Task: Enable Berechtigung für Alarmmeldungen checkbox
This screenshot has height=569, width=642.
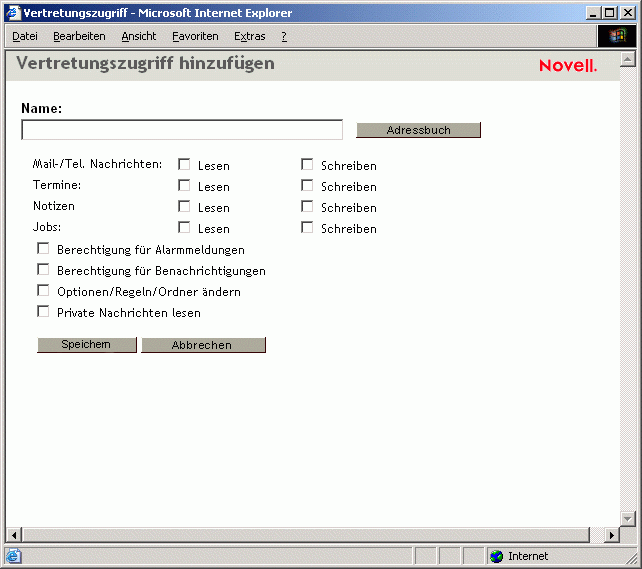Action: pyautogui.click(x=43, y=248)
